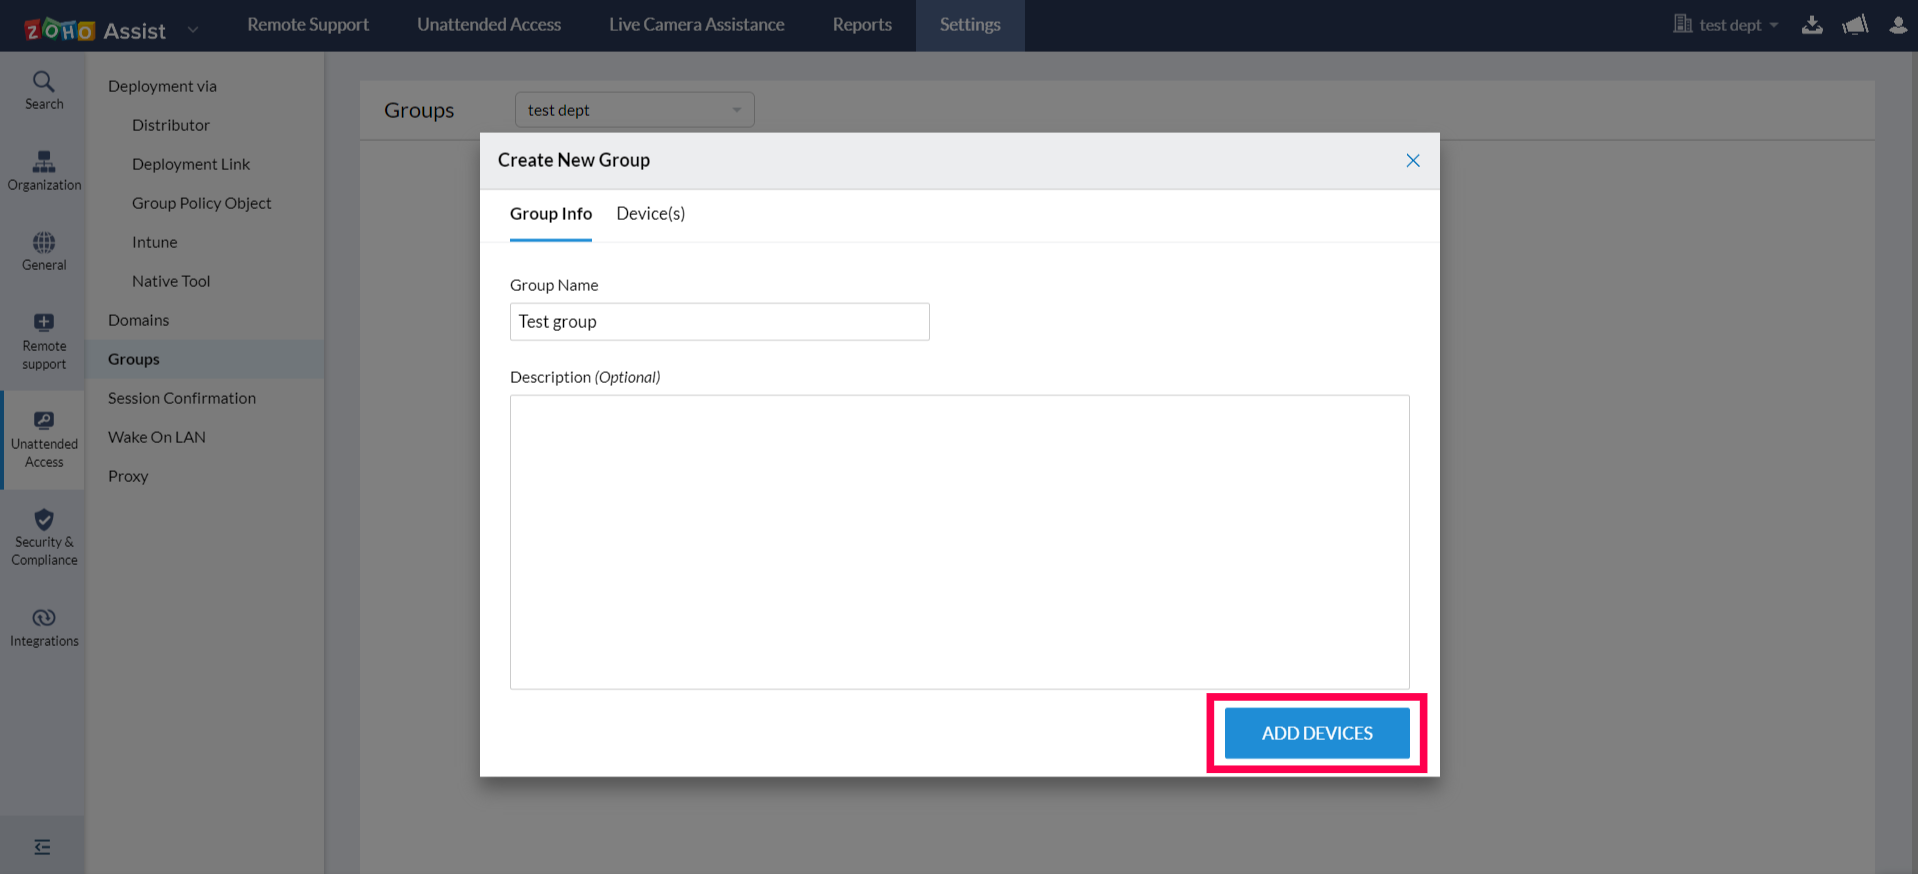Screen dimensions: 1918x874
Task: Open the Deployment Link settings page
Action: click(x=191, y=164)
